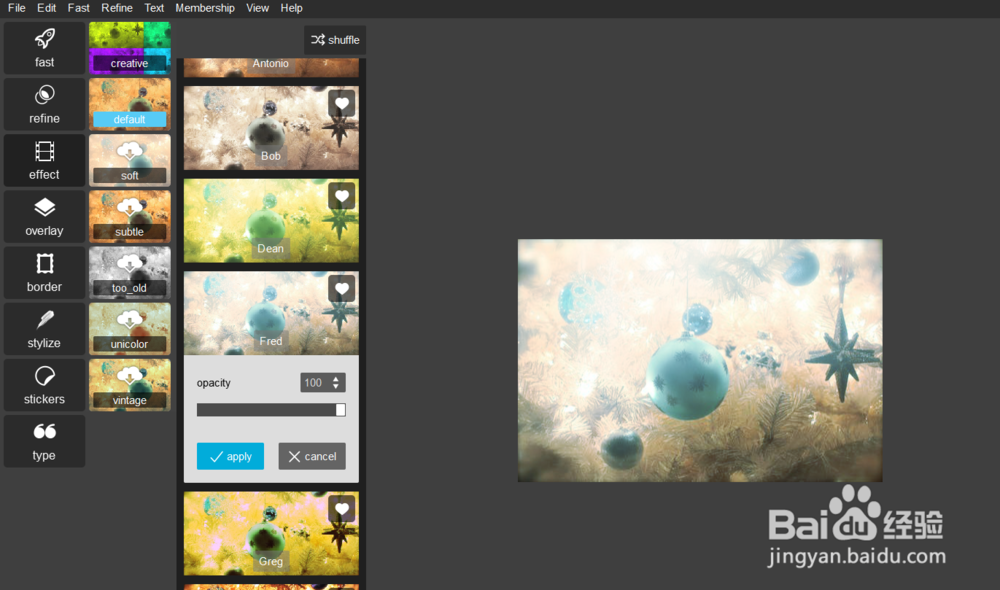
Task: Download the vintage effect pack
Action: click(129, 385)
